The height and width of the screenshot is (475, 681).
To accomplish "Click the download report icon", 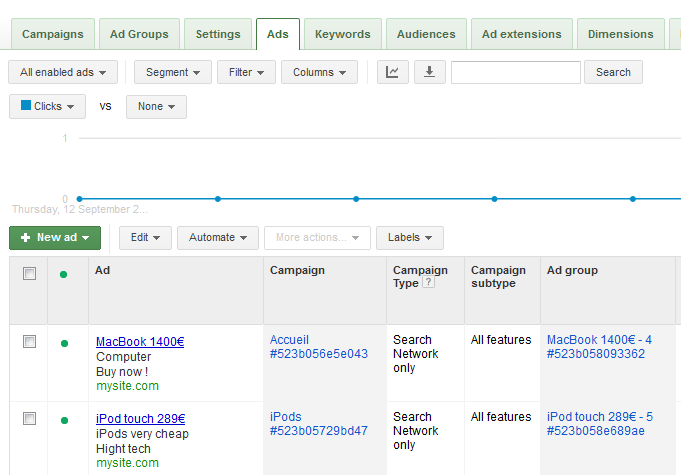I will (x=429, y=72).
